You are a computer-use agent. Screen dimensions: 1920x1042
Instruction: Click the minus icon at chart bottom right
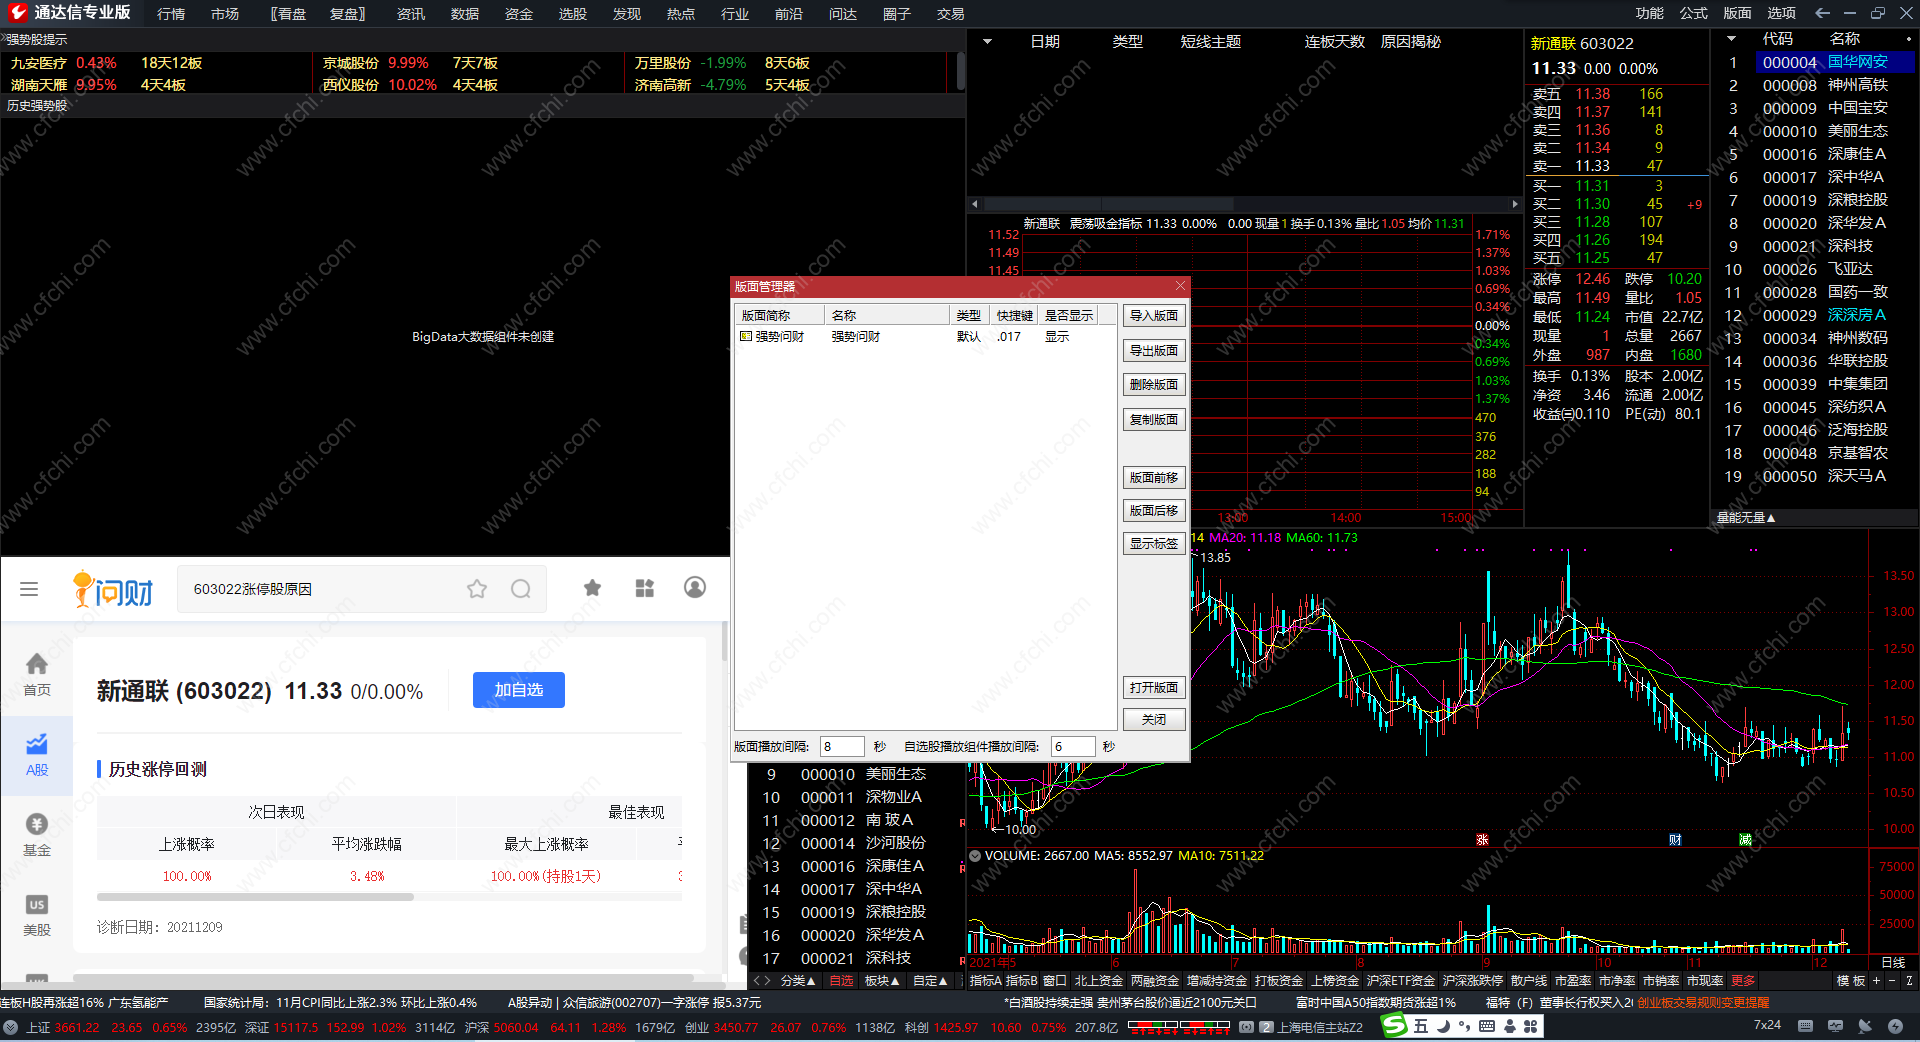click(1891, 981)
